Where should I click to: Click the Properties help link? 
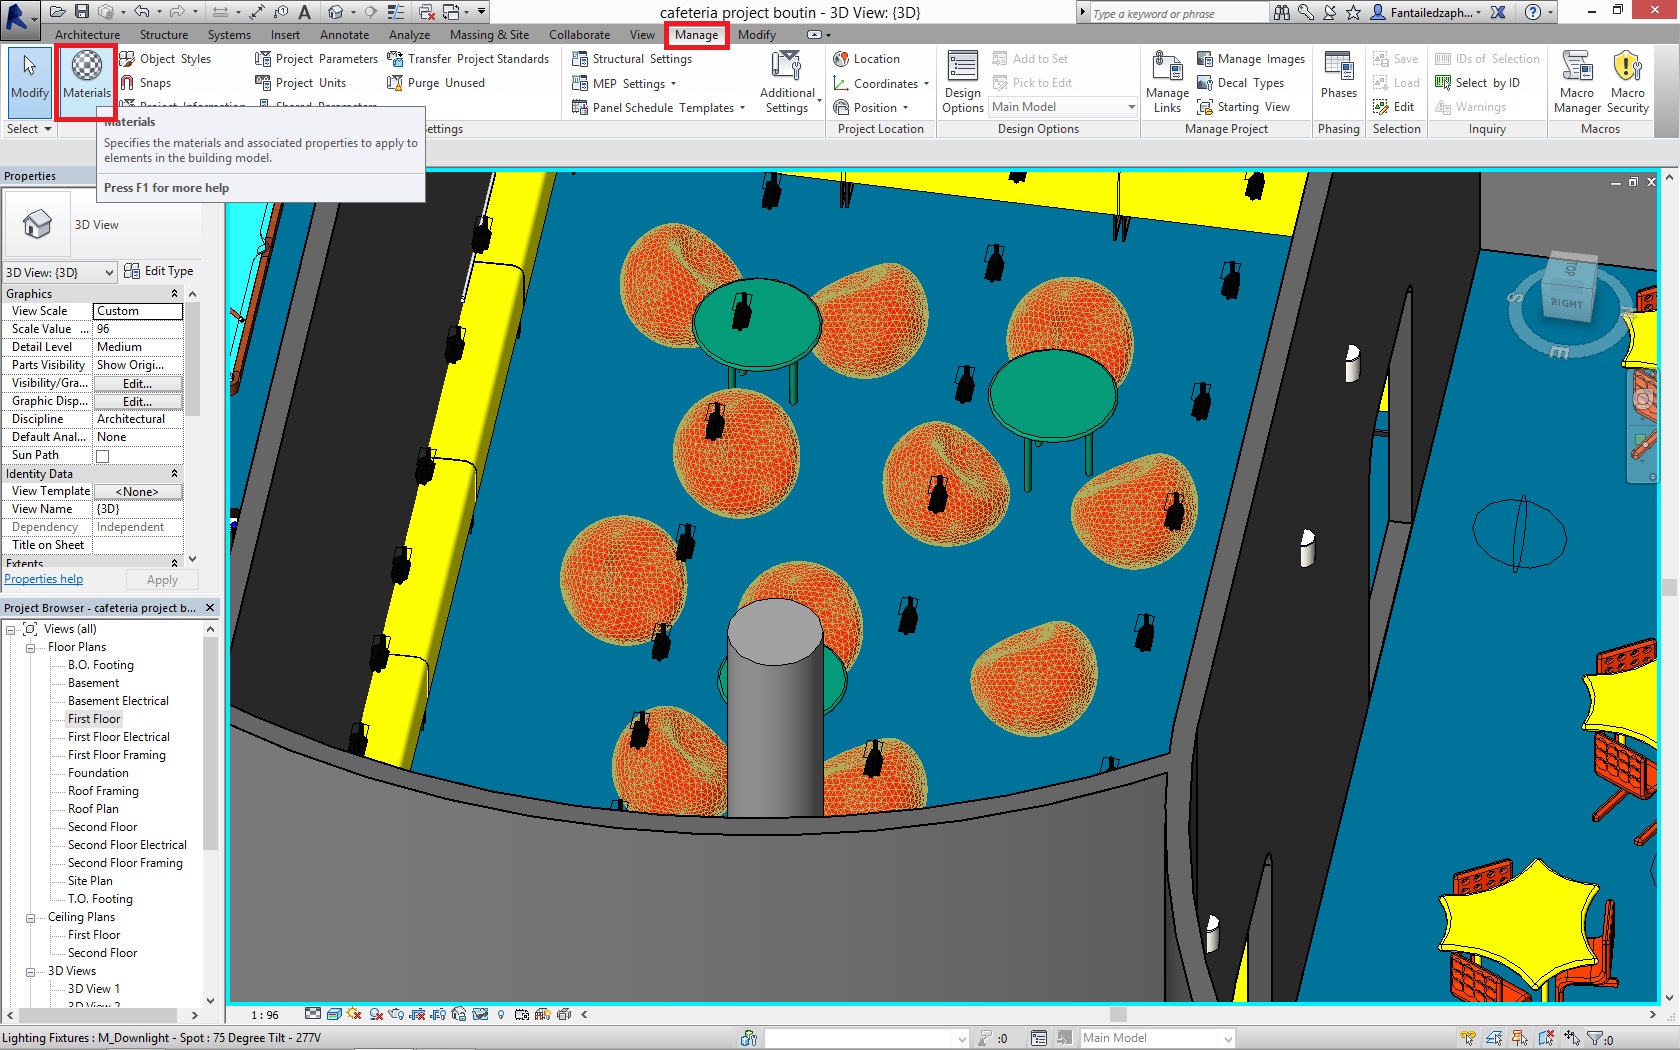[x=43, y=578]
